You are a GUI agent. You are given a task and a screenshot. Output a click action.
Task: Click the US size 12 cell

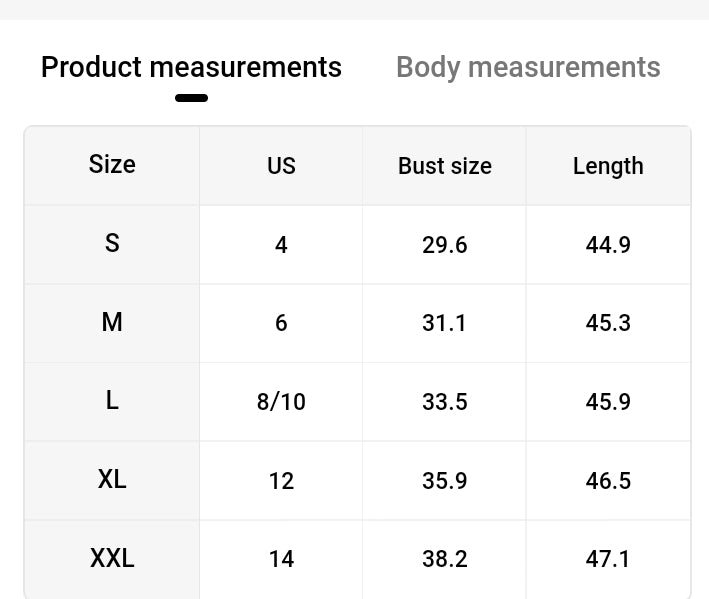pos(281,481)
